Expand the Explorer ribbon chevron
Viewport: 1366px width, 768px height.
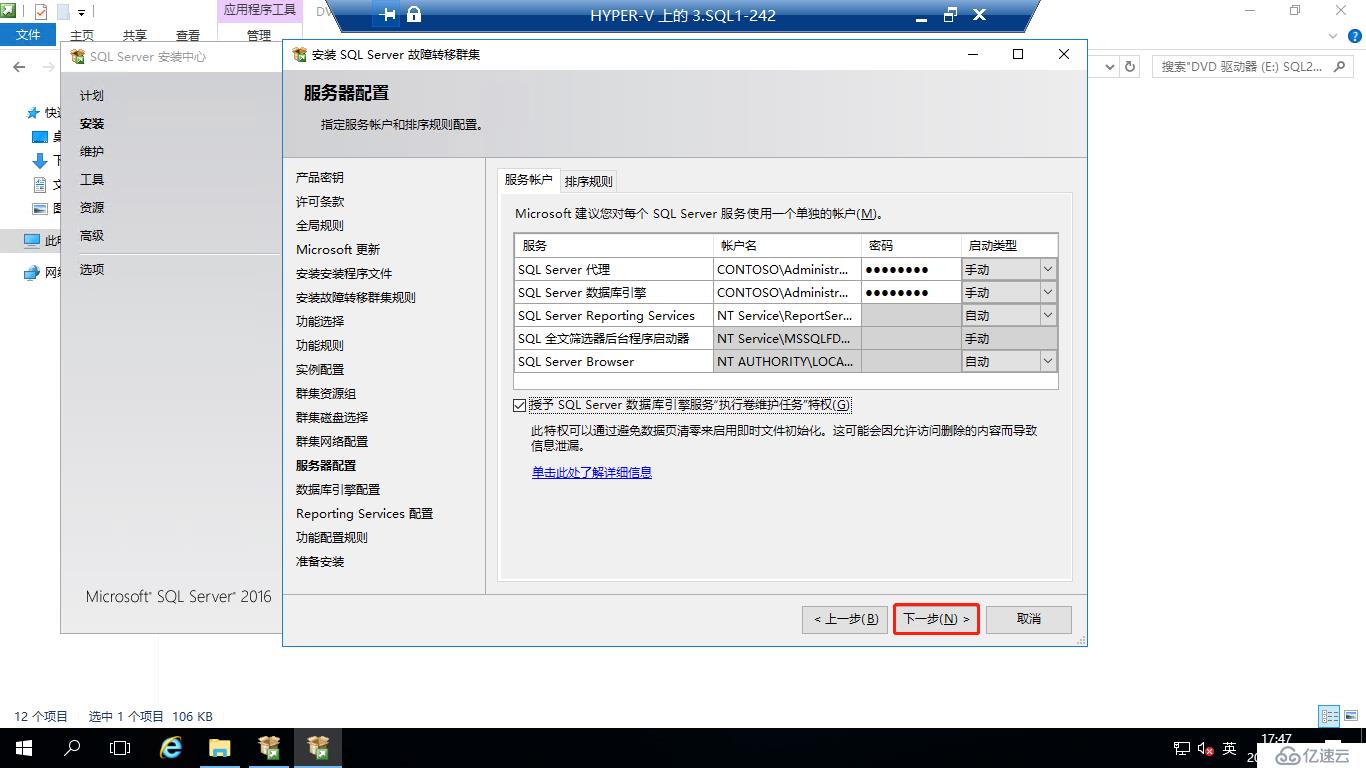[1333, 35]
